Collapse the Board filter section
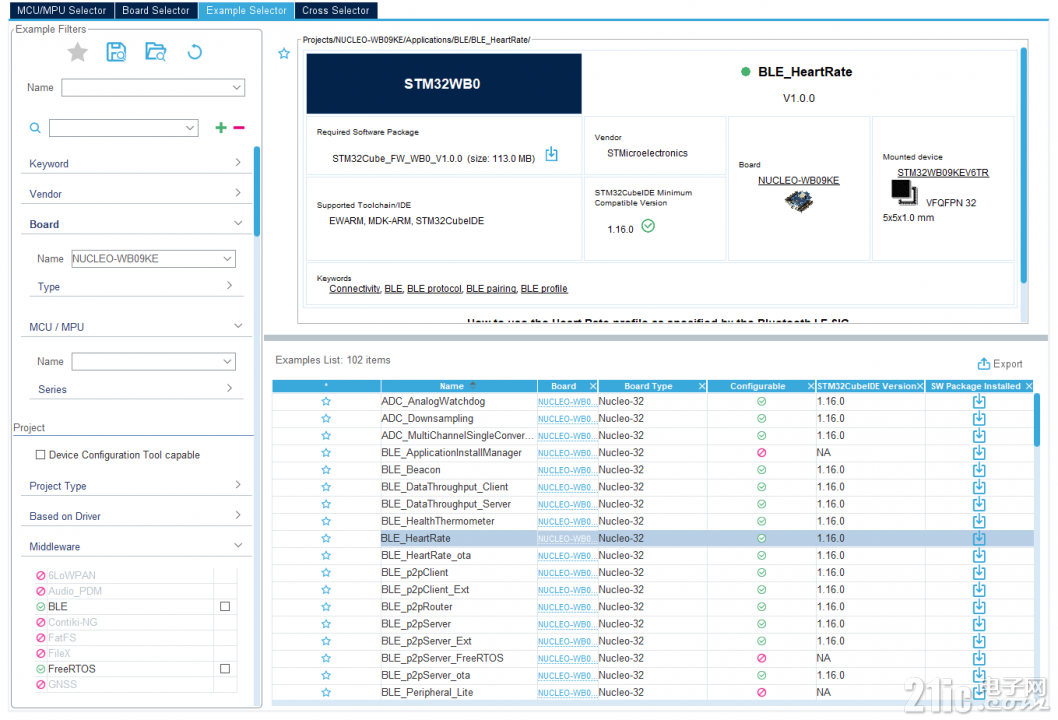Image resolution: width=1058 pixels, height=720 pixels. coord(238,223)
